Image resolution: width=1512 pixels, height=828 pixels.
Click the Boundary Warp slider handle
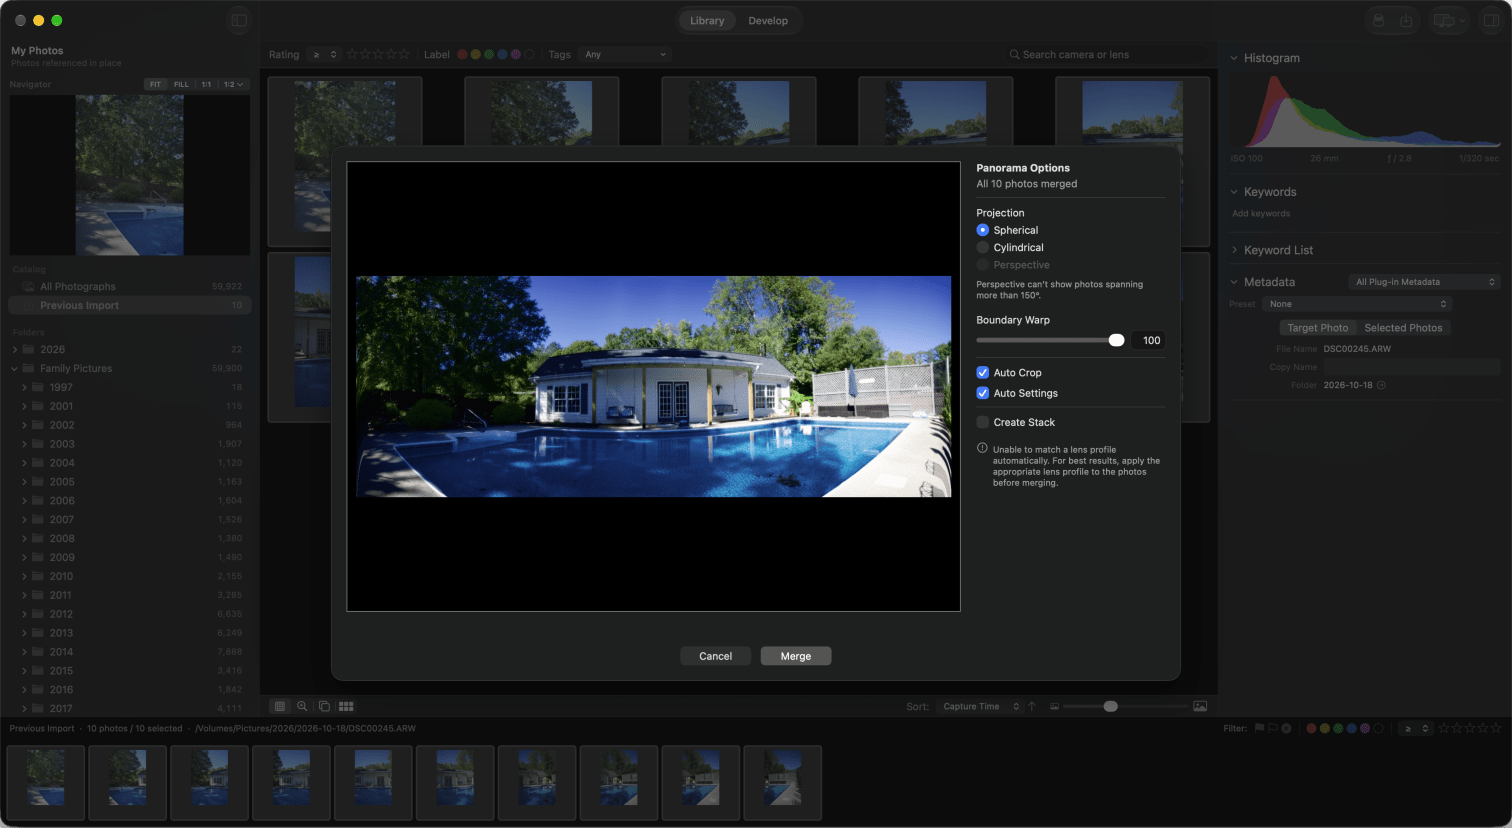point(1117,340)
